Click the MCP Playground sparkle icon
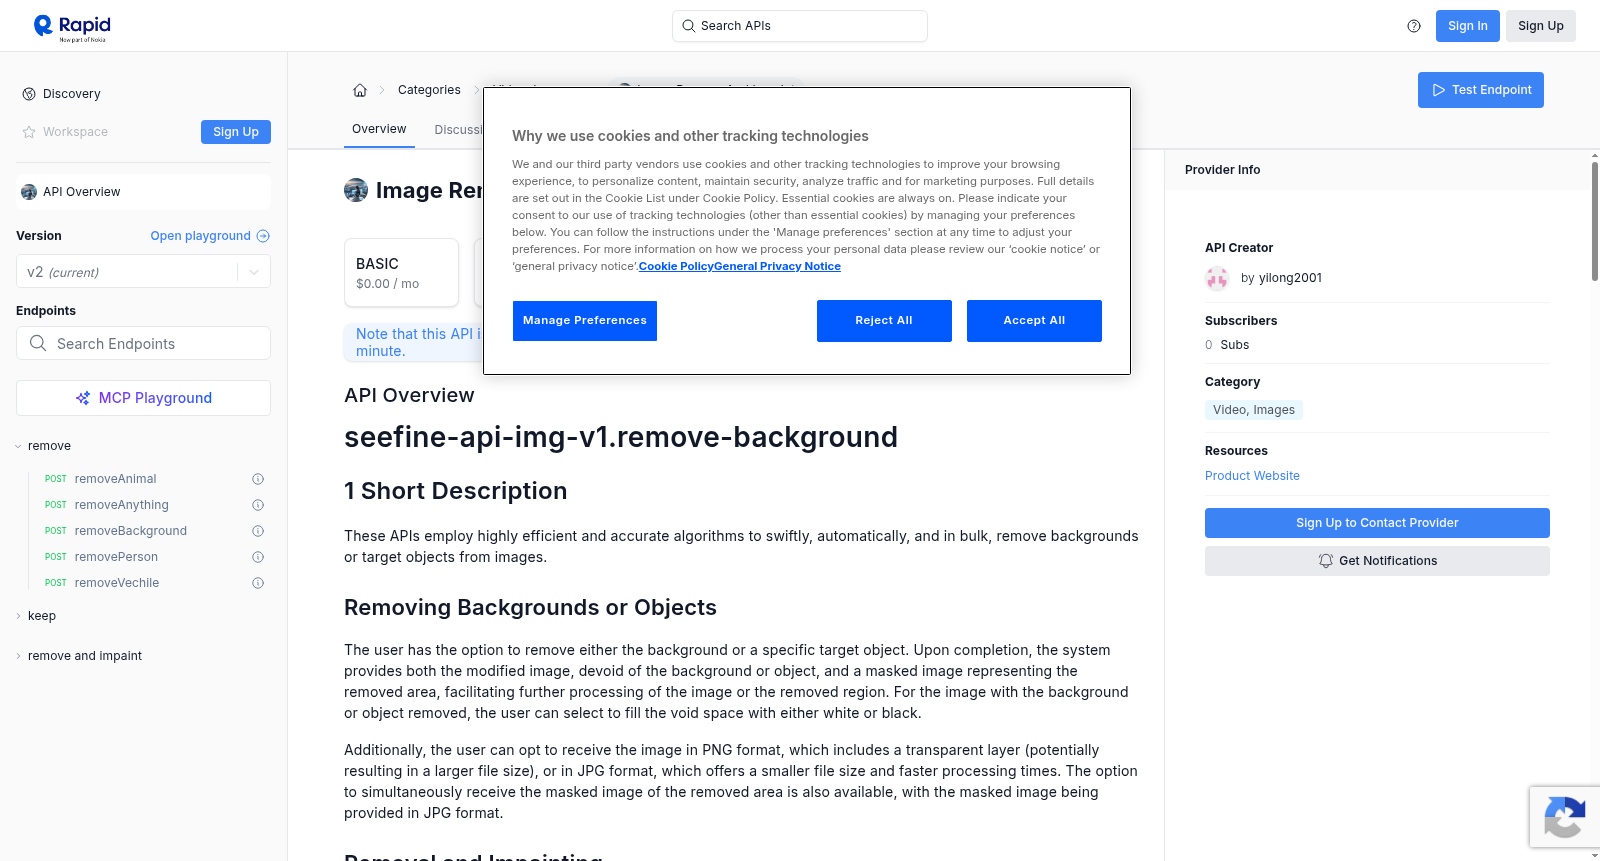The width and height of the screenshot is (1600, 861). coord(83,398)
